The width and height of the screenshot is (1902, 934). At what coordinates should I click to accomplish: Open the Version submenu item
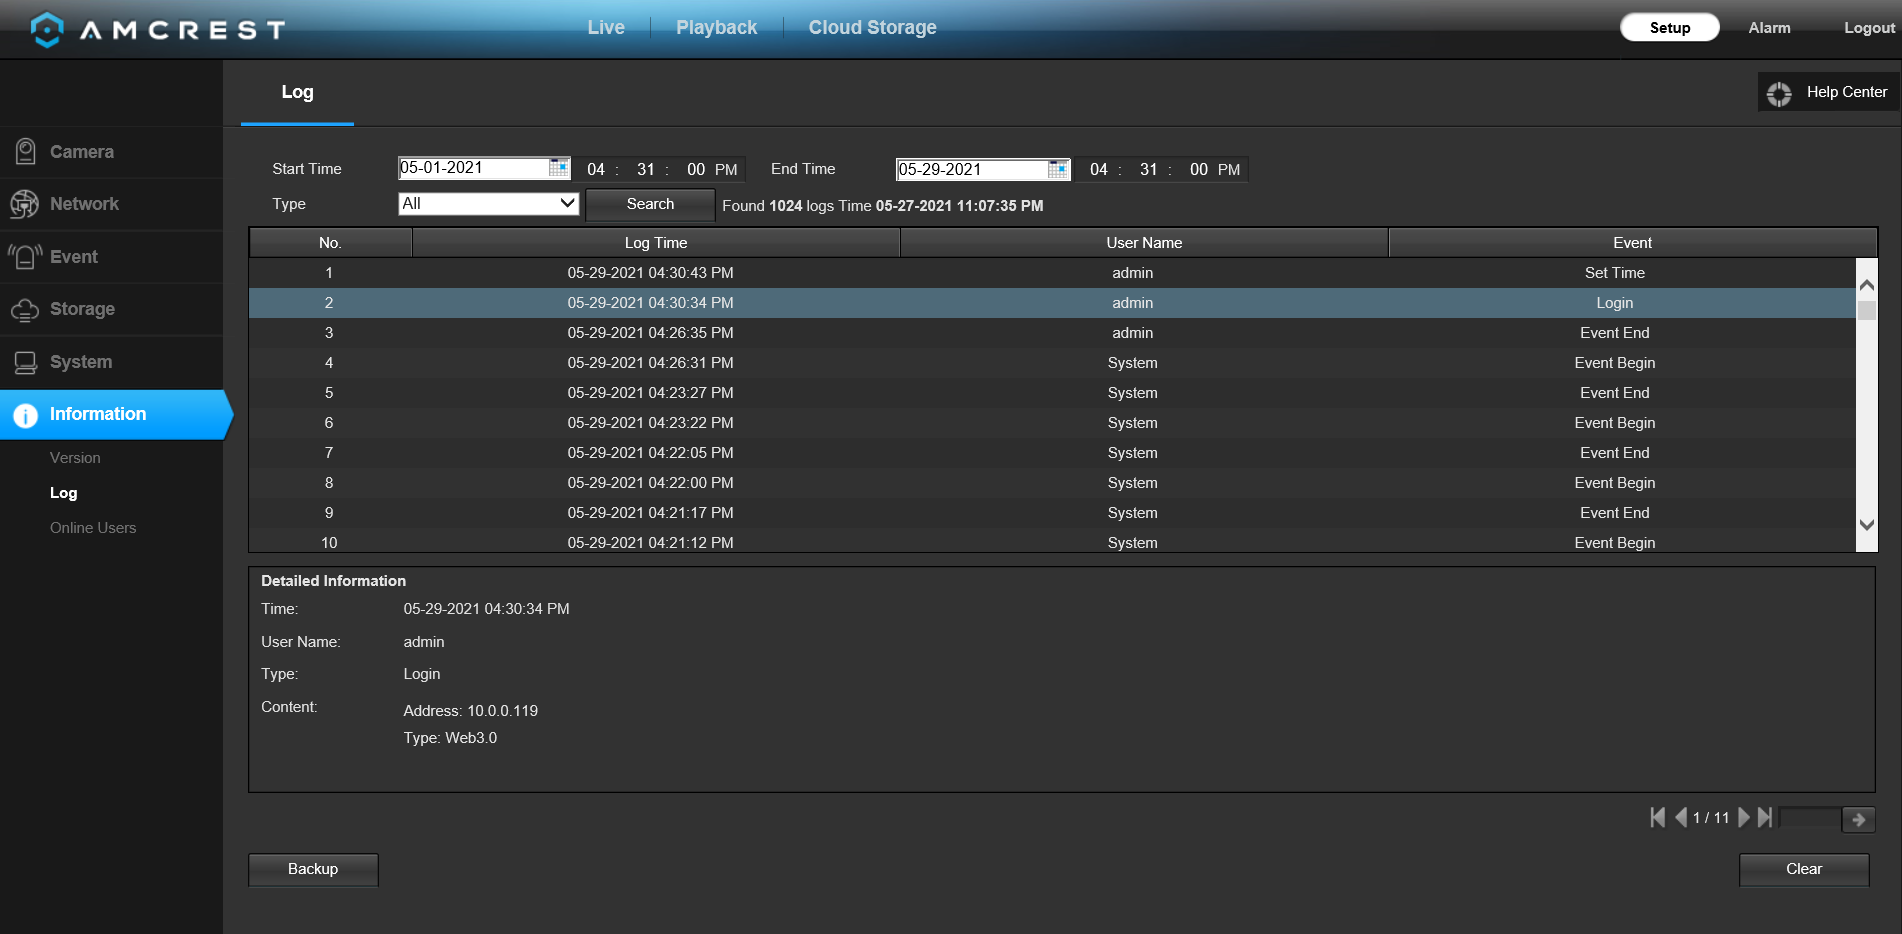(x=75, y=458)
